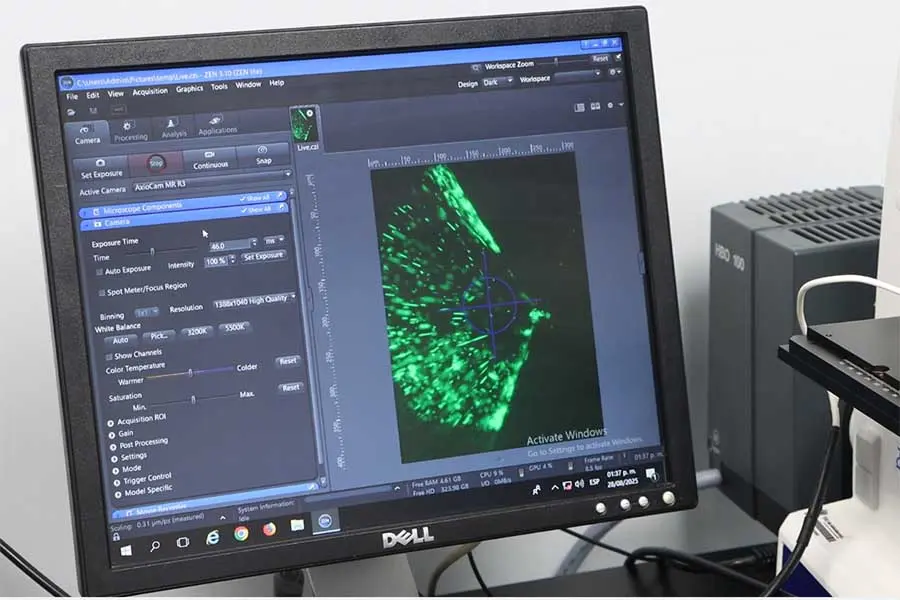The width and height of the screenshot is (900, 600).
Task: Open the Acquisition menu
Action: tap(150, 90)
